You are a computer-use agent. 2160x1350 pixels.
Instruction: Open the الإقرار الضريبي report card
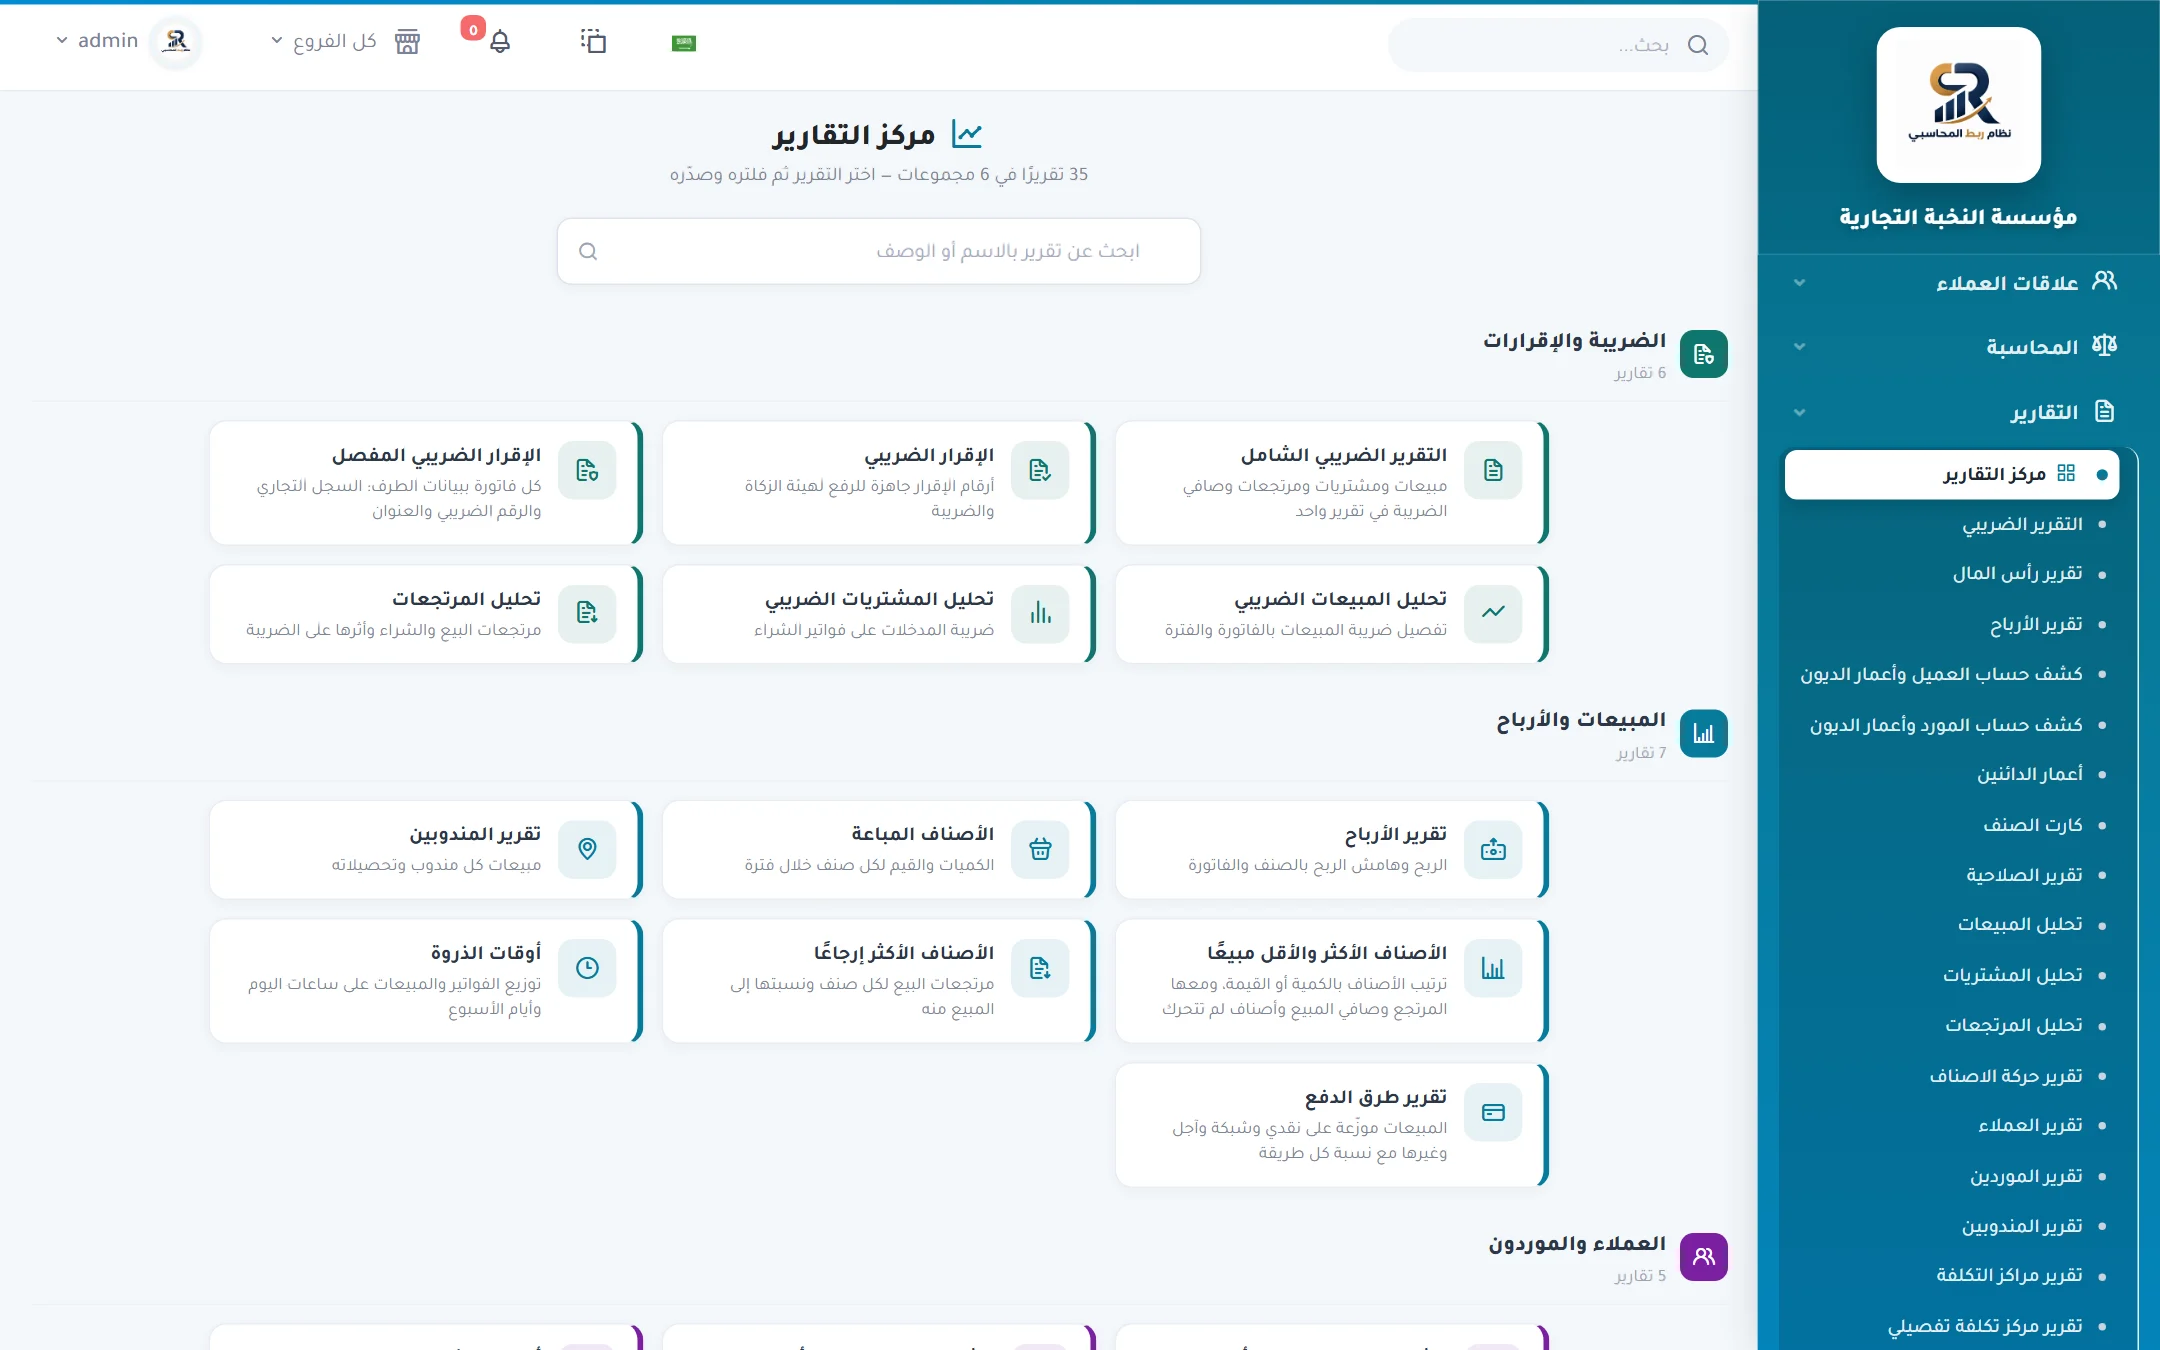pyautogui.click(x=879, y=483)
